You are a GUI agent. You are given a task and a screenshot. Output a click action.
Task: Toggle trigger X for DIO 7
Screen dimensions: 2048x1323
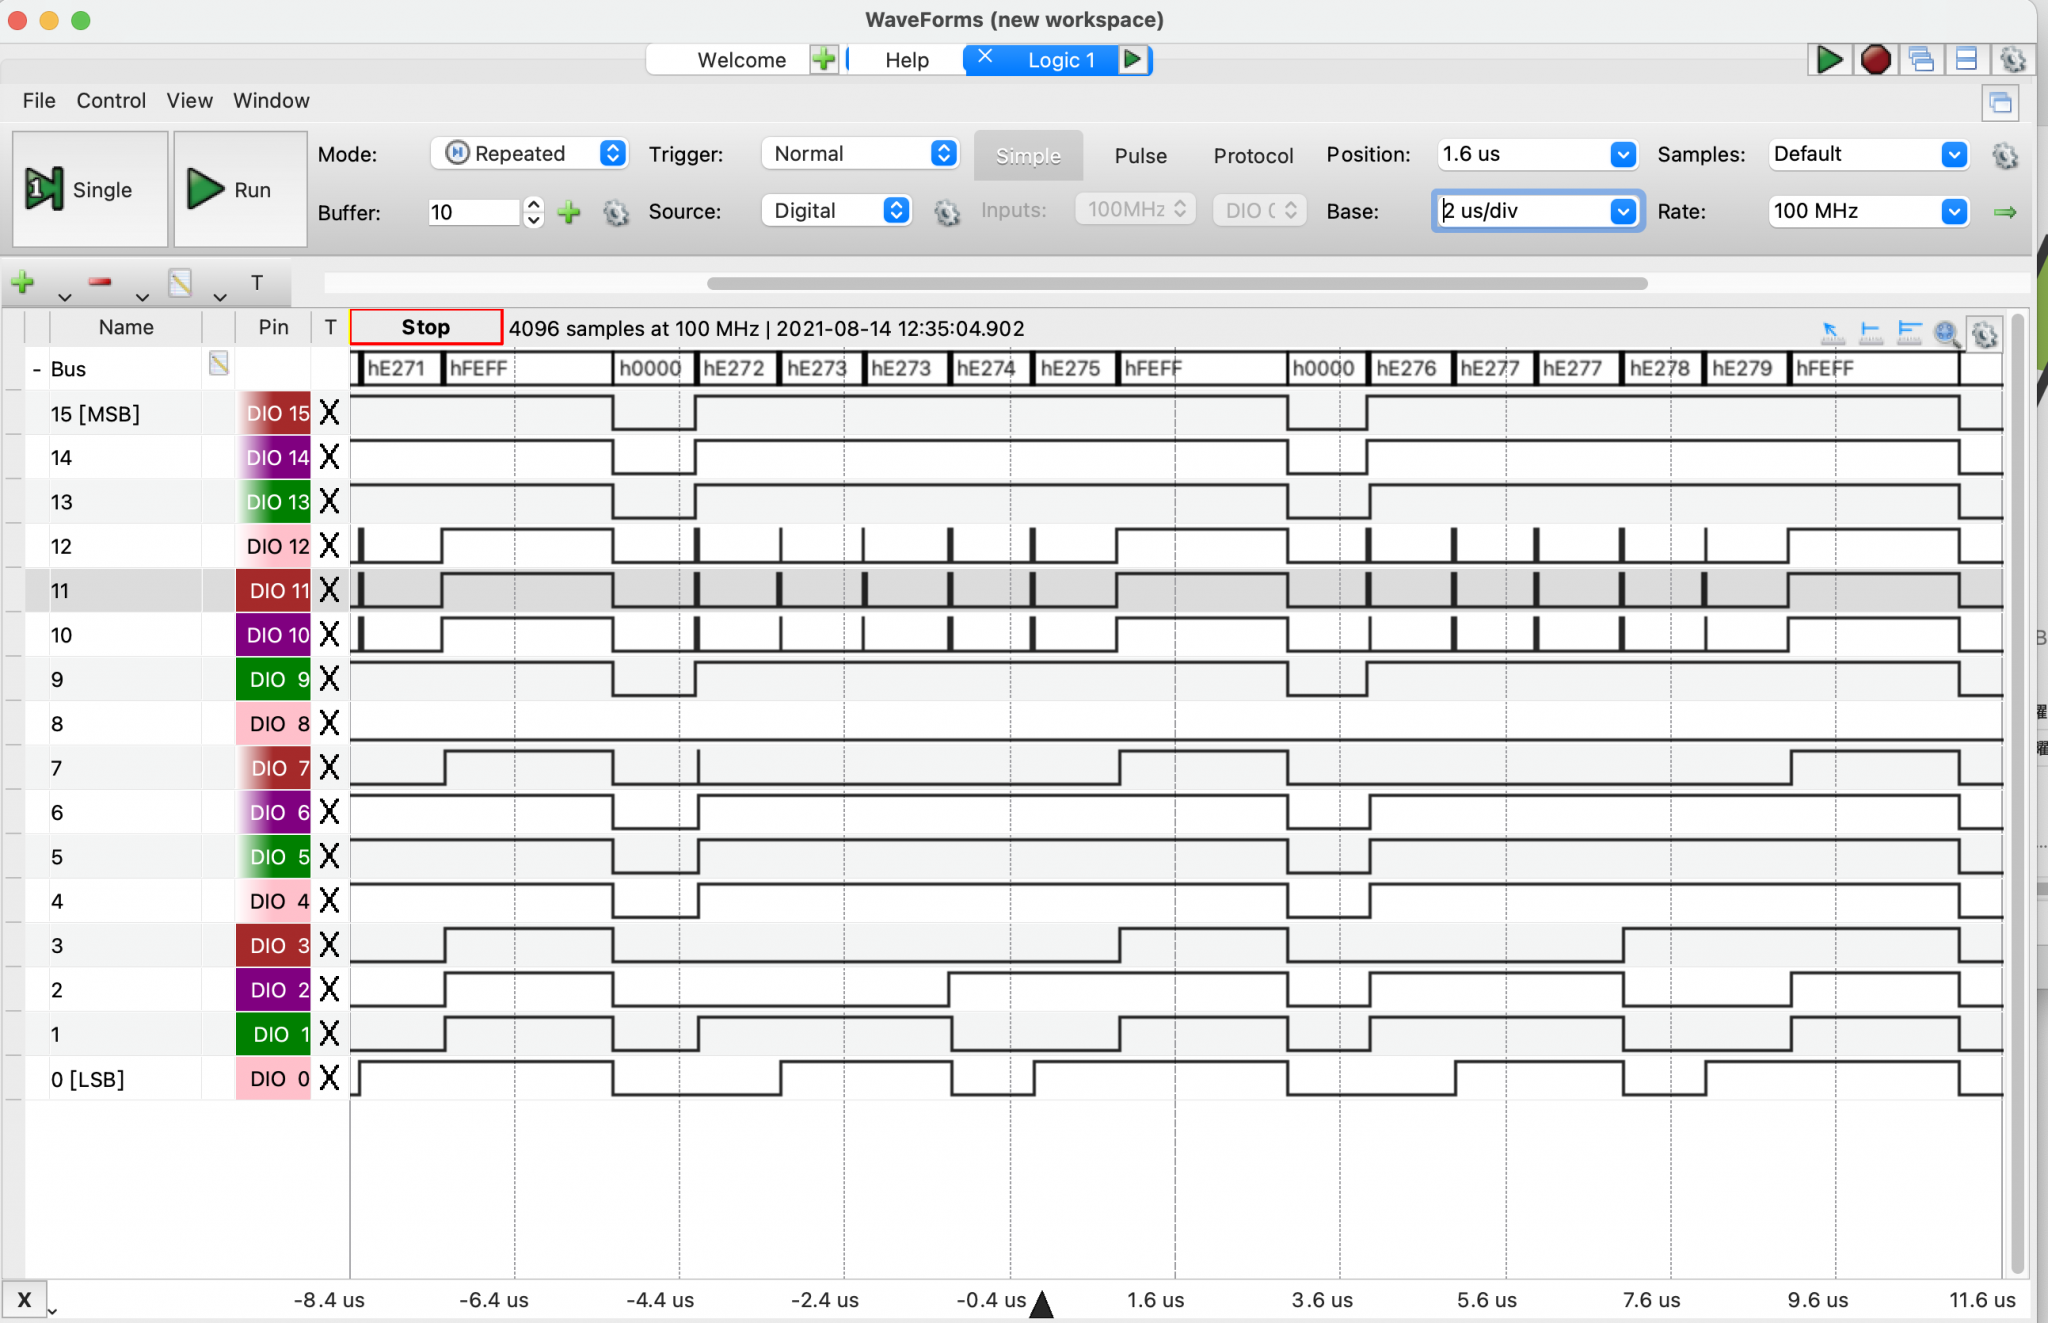pos(329,768)
